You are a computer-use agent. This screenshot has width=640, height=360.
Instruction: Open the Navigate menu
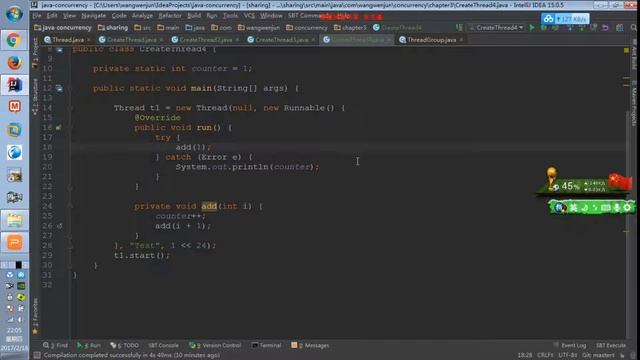93,16
